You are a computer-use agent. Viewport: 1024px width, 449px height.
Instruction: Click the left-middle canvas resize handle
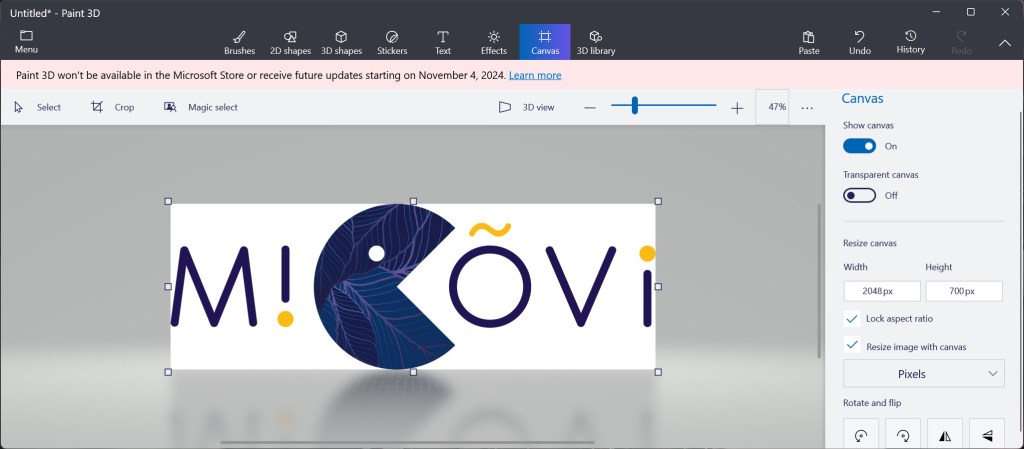(168, 286)
